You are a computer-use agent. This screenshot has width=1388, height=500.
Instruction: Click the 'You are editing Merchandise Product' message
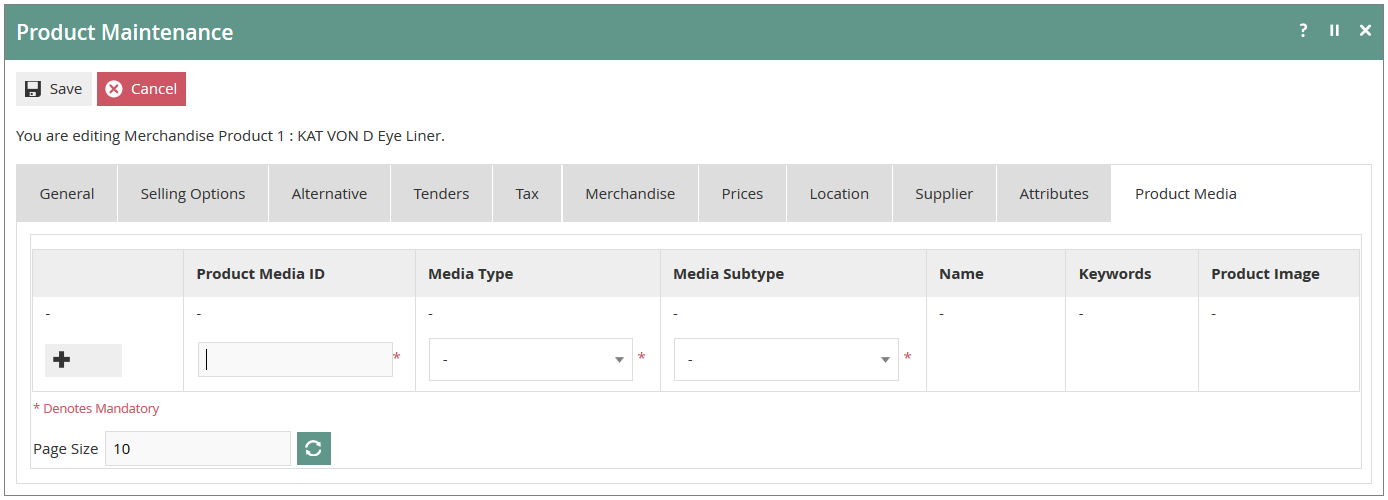230,136
